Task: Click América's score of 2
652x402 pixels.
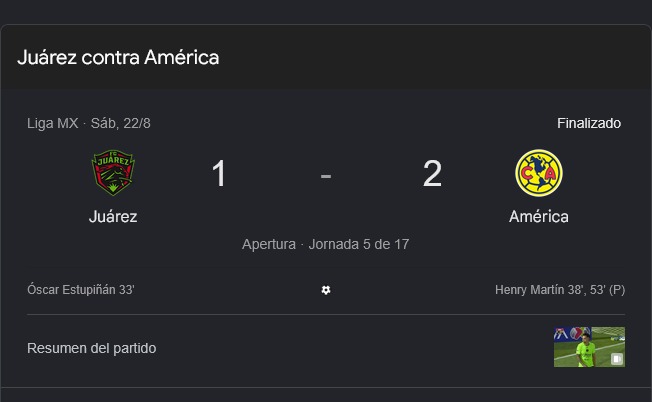Action: 432,173
